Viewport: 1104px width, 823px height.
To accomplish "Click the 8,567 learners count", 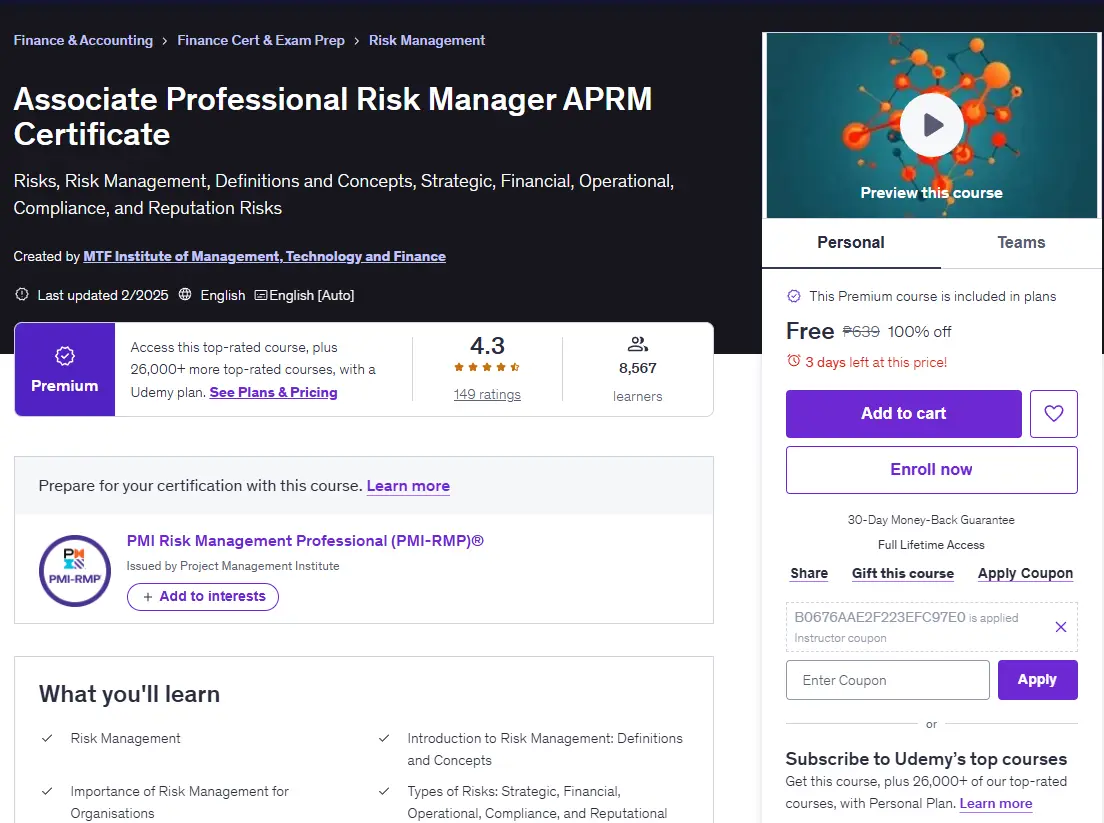I will (637, 368).
